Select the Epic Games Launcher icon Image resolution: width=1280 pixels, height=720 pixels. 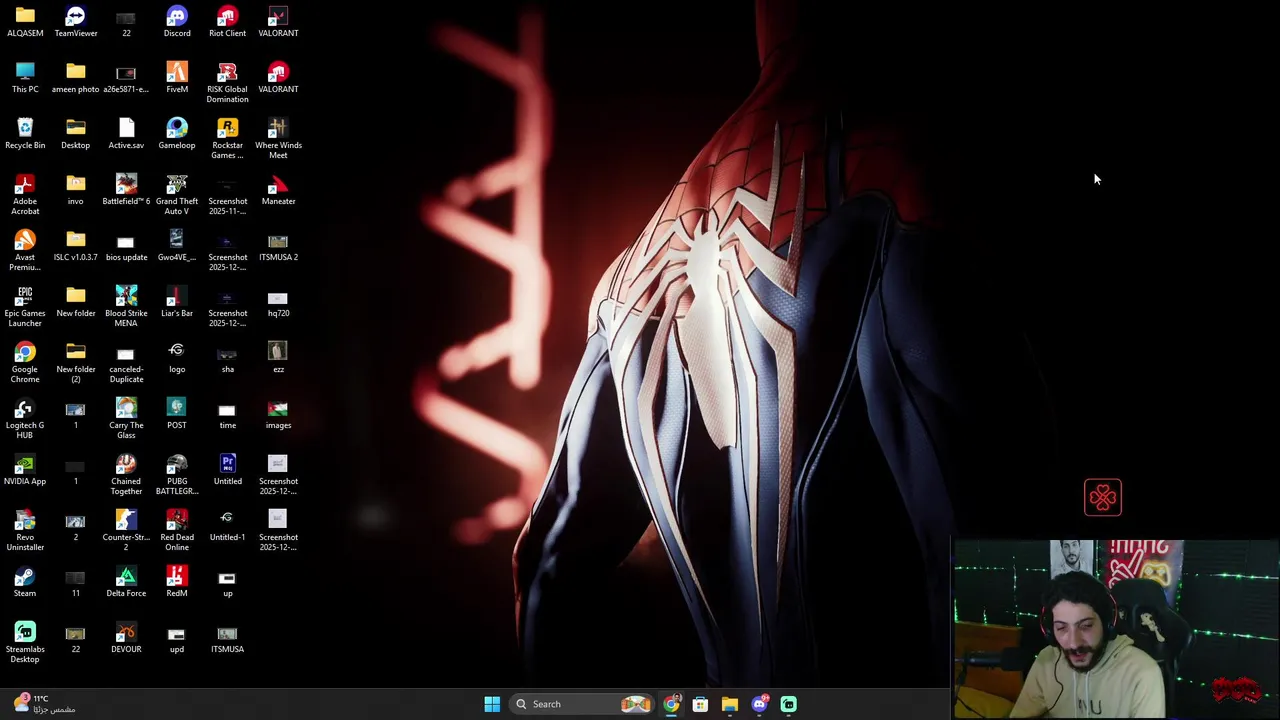tap(25, 307)
